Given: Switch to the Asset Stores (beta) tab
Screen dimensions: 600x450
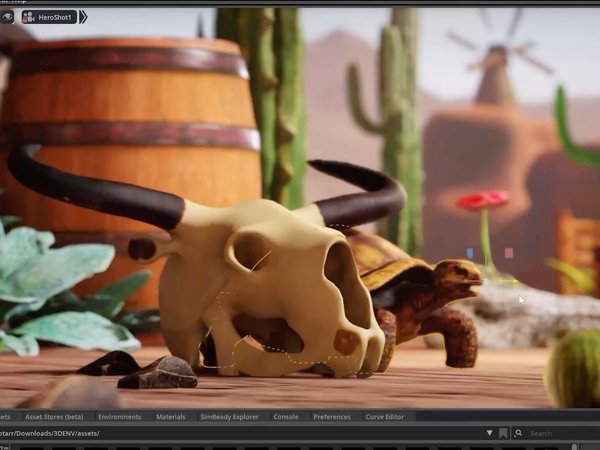Looking at the screenshot, I should (x=56, y=416).
